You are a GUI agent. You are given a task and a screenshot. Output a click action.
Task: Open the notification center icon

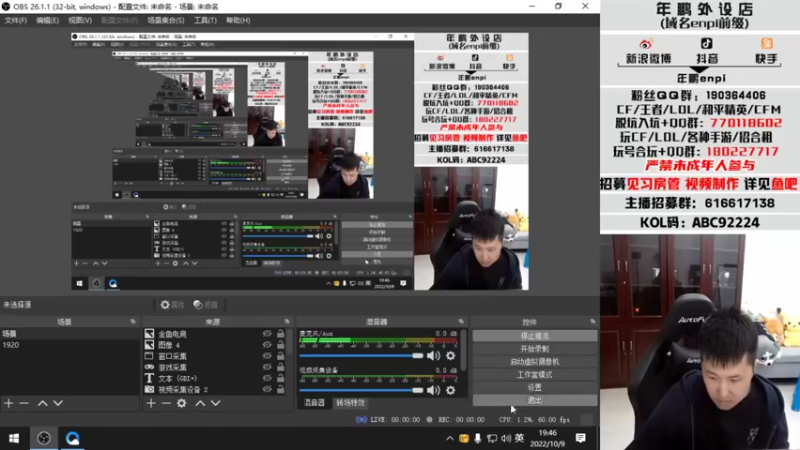(581, 438)
